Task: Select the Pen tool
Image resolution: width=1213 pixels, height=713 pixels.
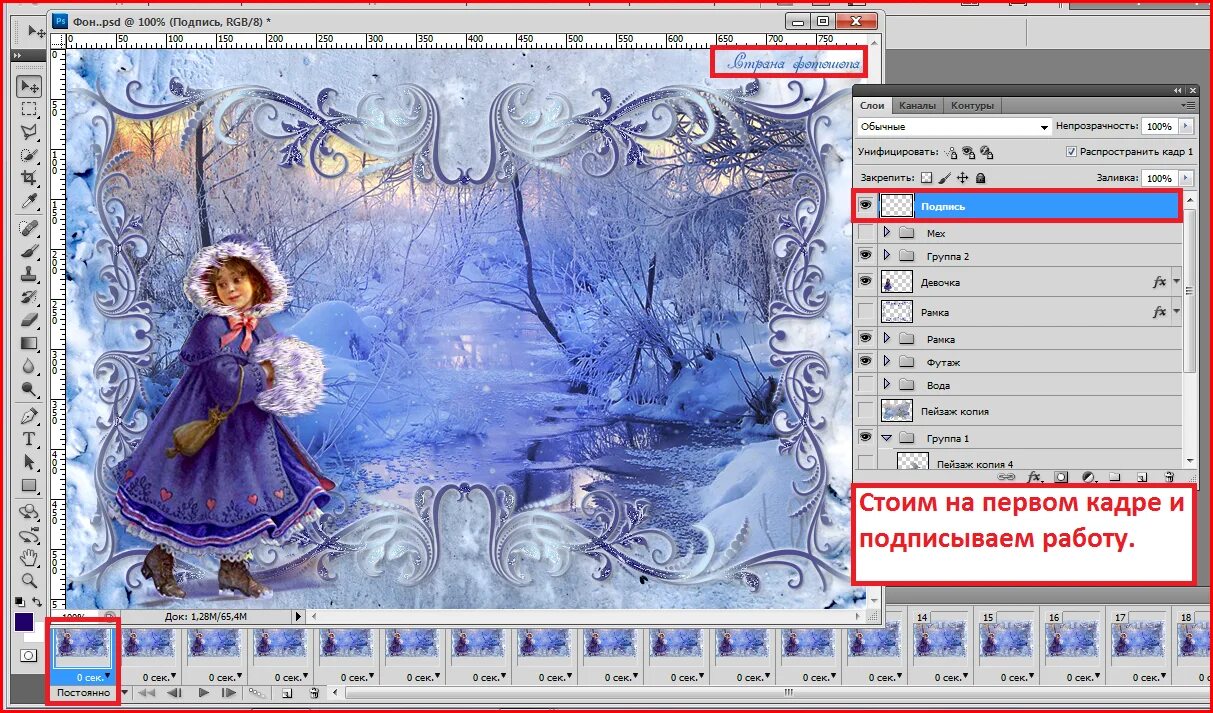Action: click(29, 415)
